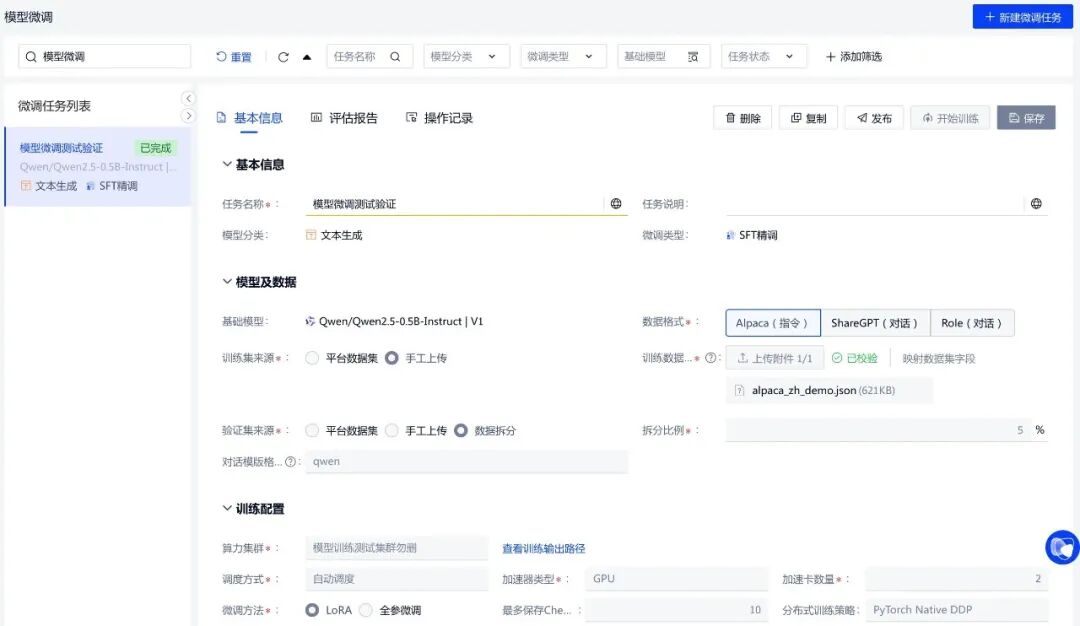Image resolution: width=1080 pixels, height=626 pixels.
Task: Collapse the task list panel left arrow
Action: tap(188, 98)
